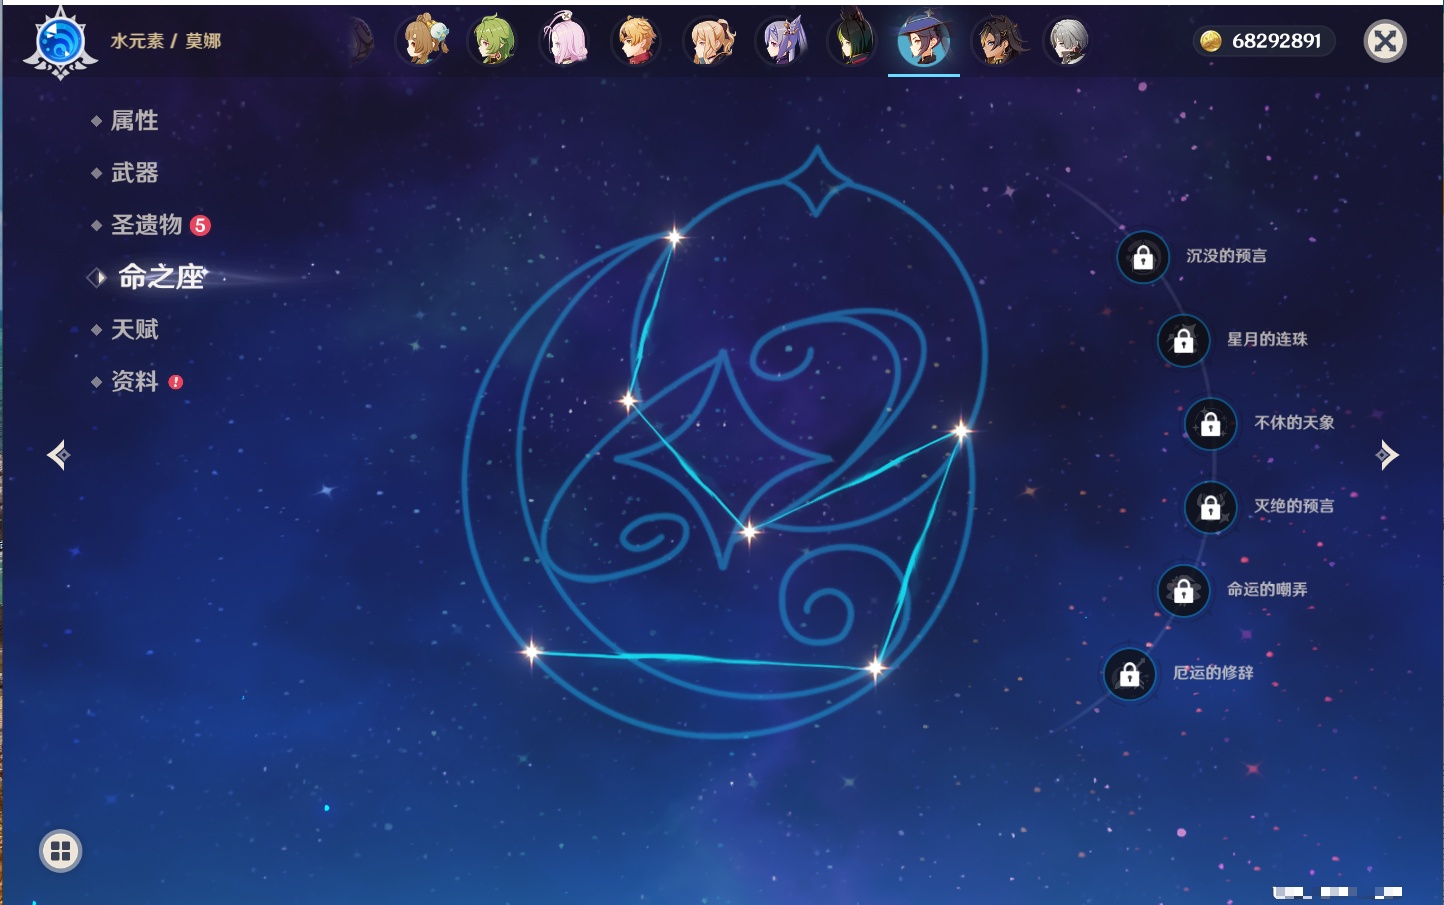Select the 命运的嘲弄 constellation name
The width and height of the screenshot is (1444, 905).
1267,589
